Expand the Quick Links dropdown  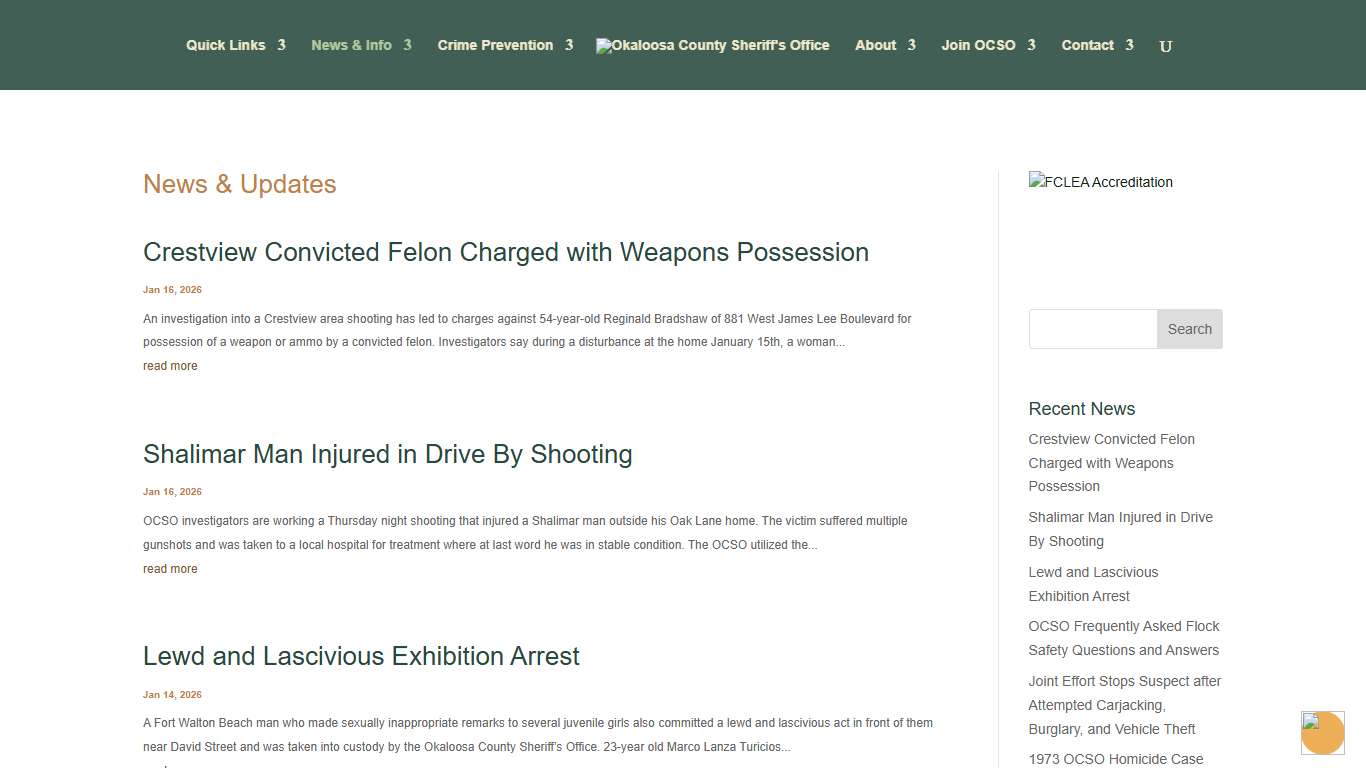[x=226, y=45]
